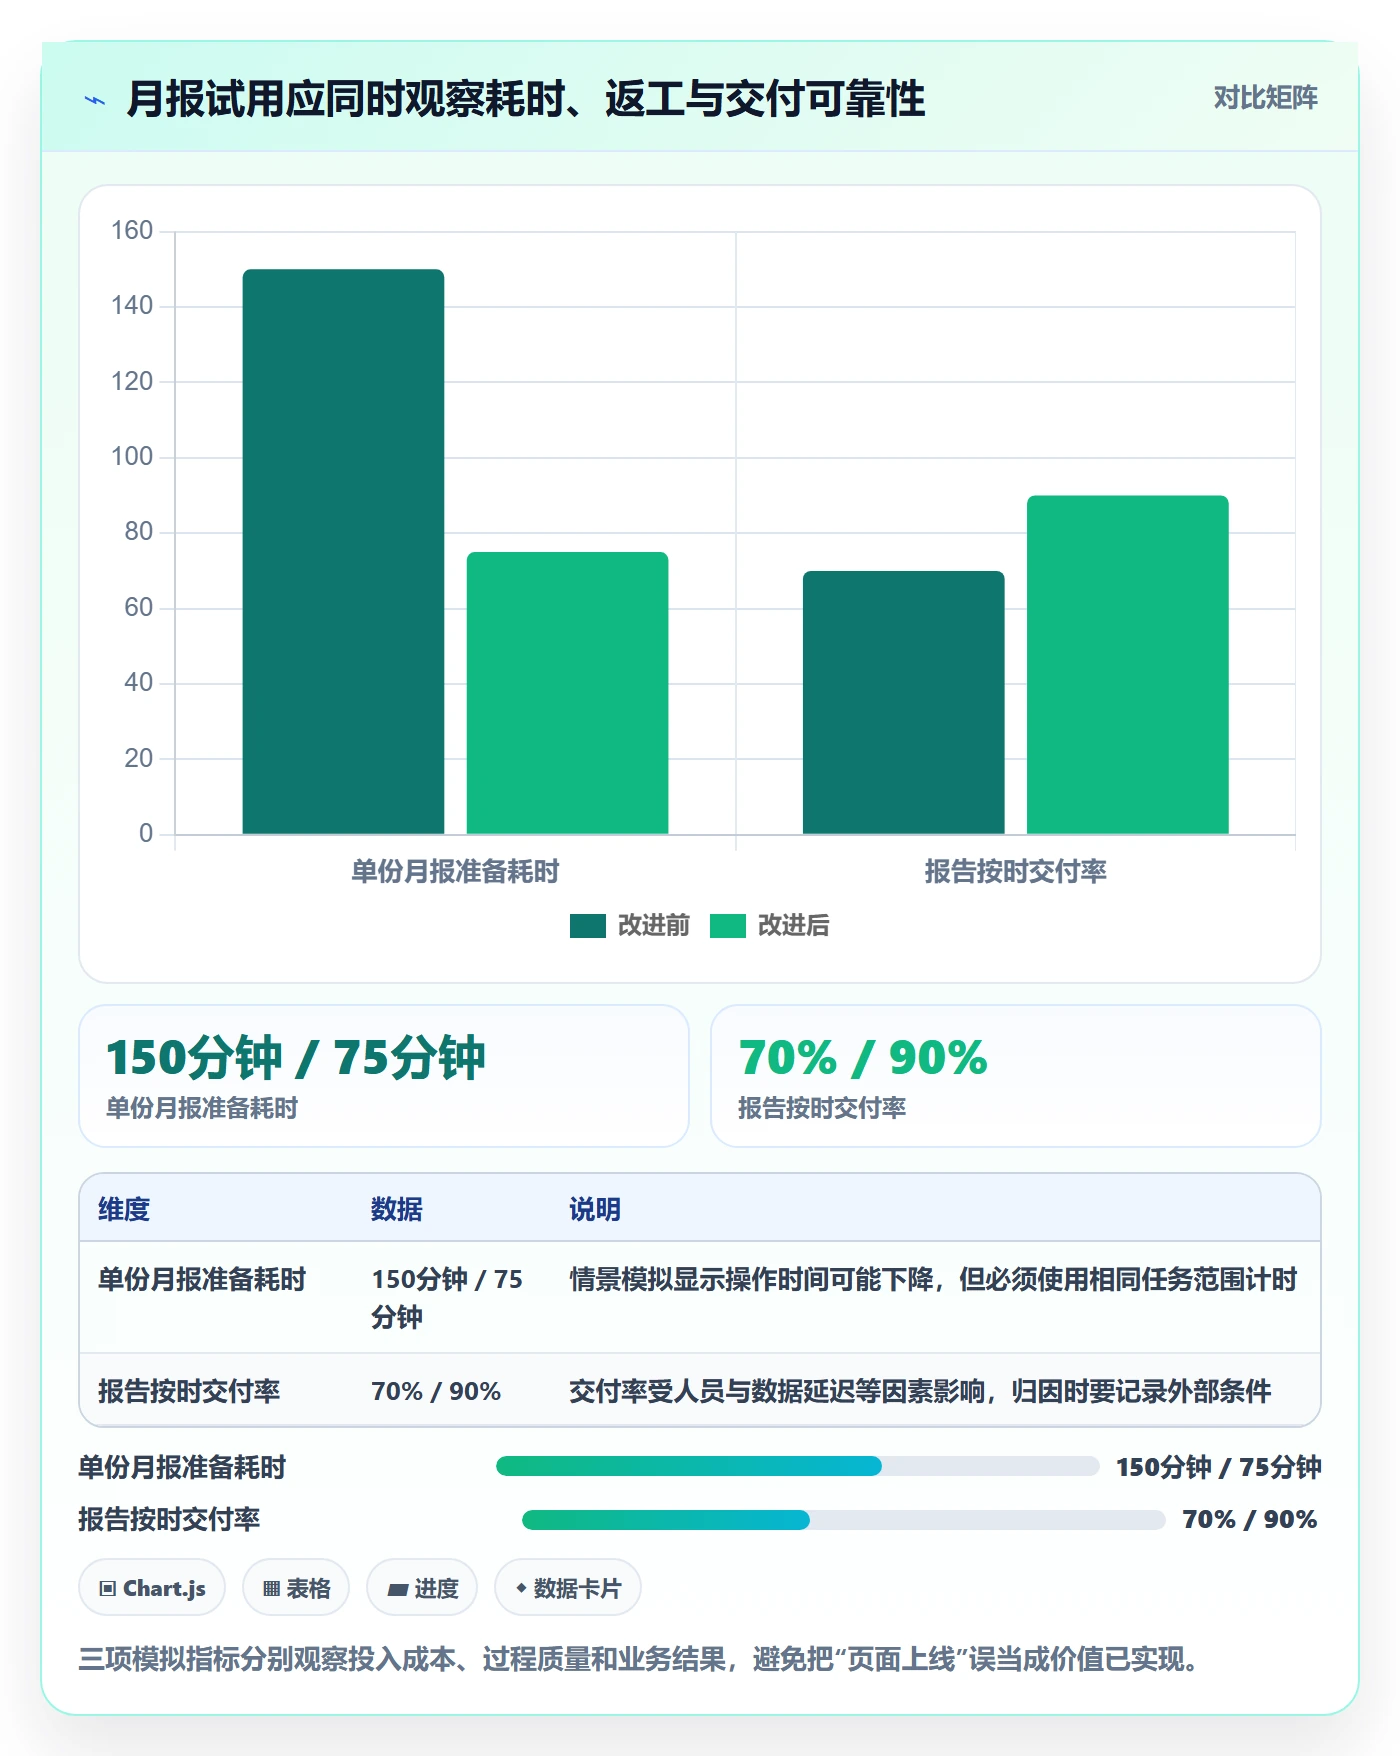This screenshot has width=1400, height=1756.
Task: Click the 改进前 legend label text
Action: (x=654, y=926)
